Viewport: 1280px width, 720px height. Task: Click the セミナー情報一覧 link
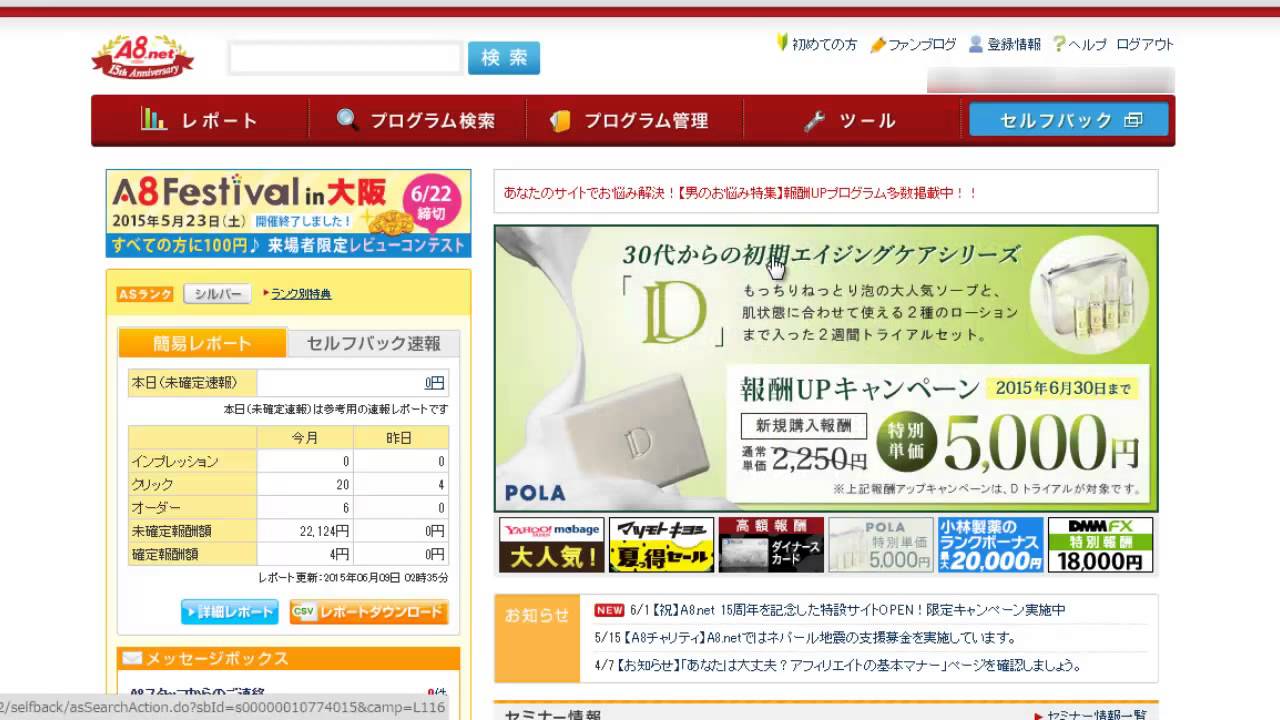[1096, 715]
